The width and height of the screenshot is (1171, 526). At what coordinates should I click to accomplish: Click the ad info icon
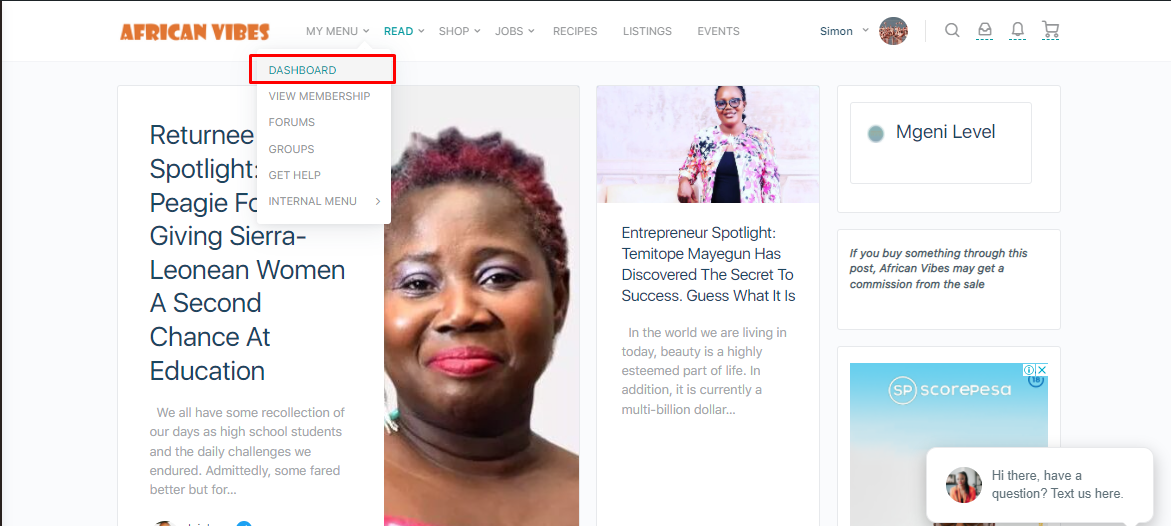click(x=1029, y=370)
